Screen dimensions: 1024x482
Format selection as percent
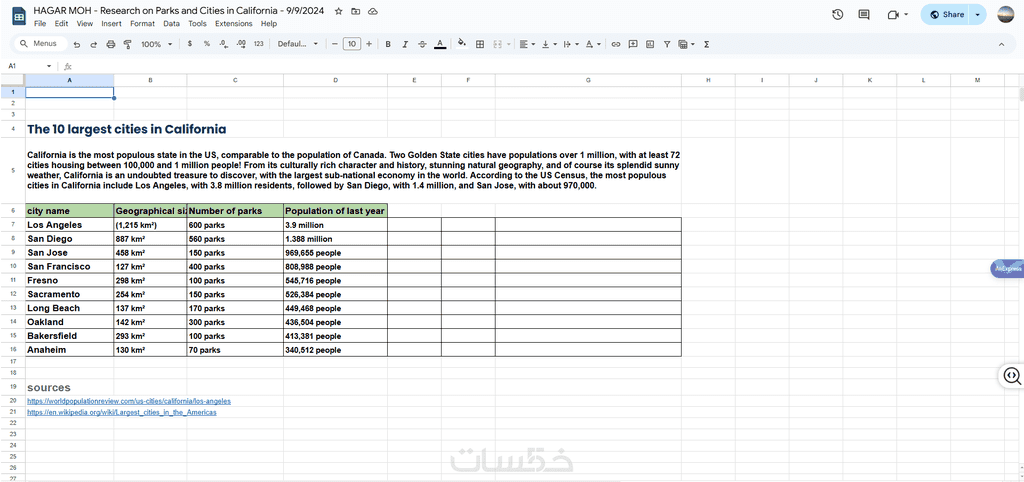pos(206,44)
